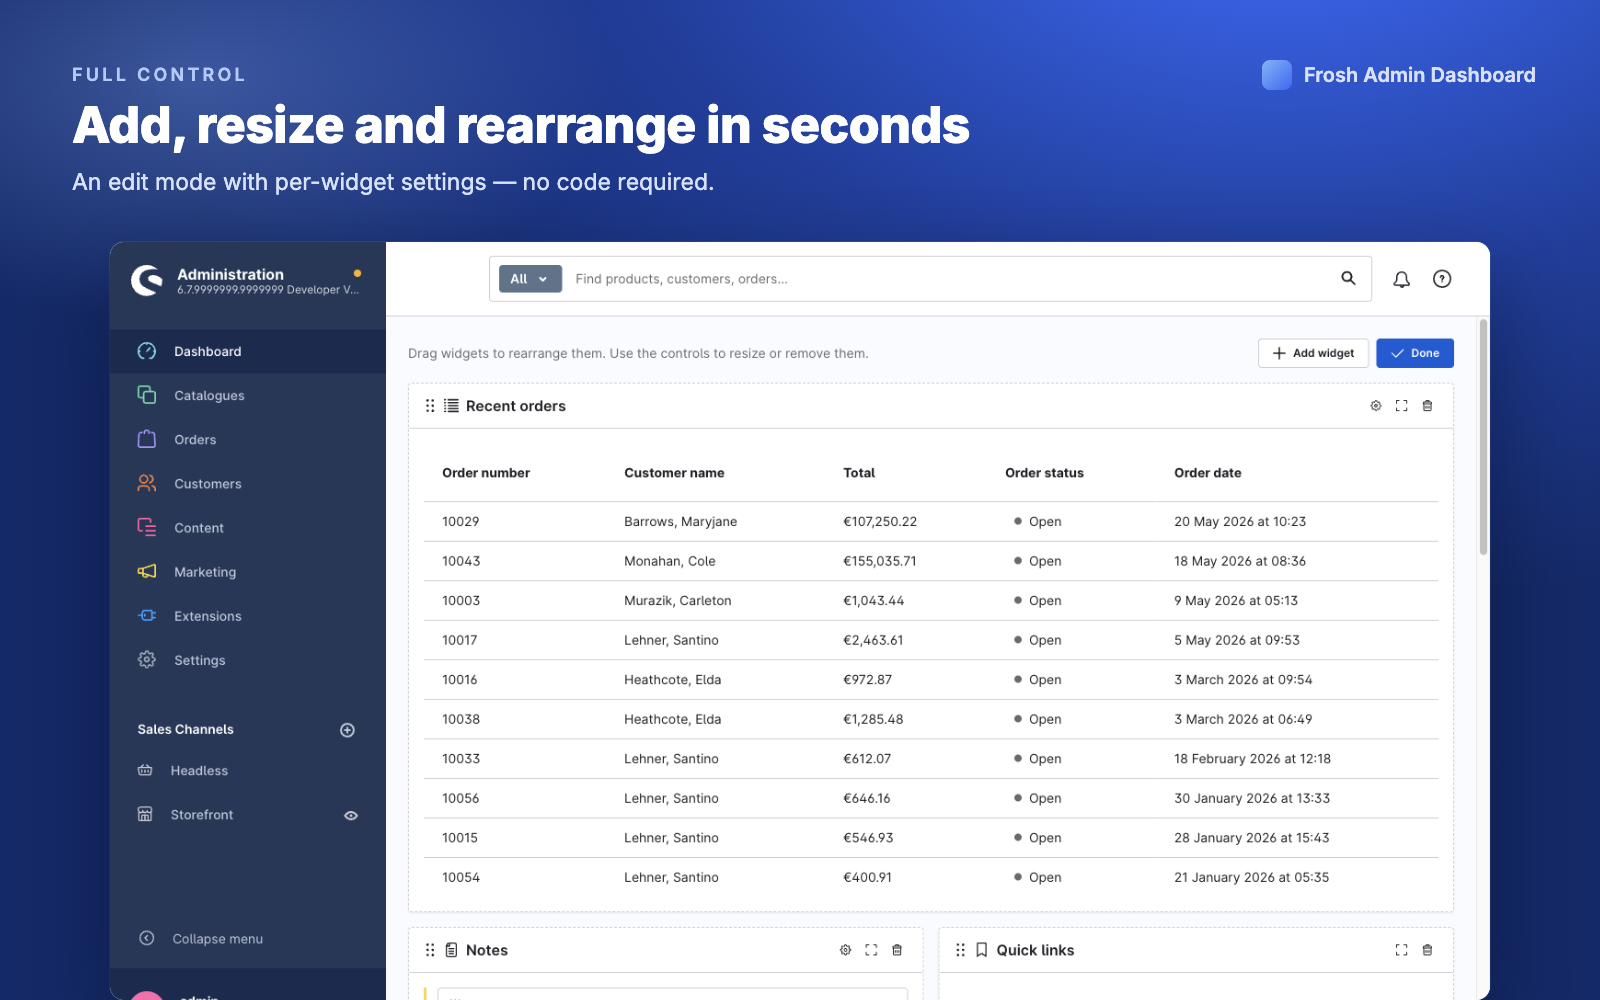1600x1000 pixels.
Task: Click the Extensions plug icon
Action: click(x=147, y=615)
